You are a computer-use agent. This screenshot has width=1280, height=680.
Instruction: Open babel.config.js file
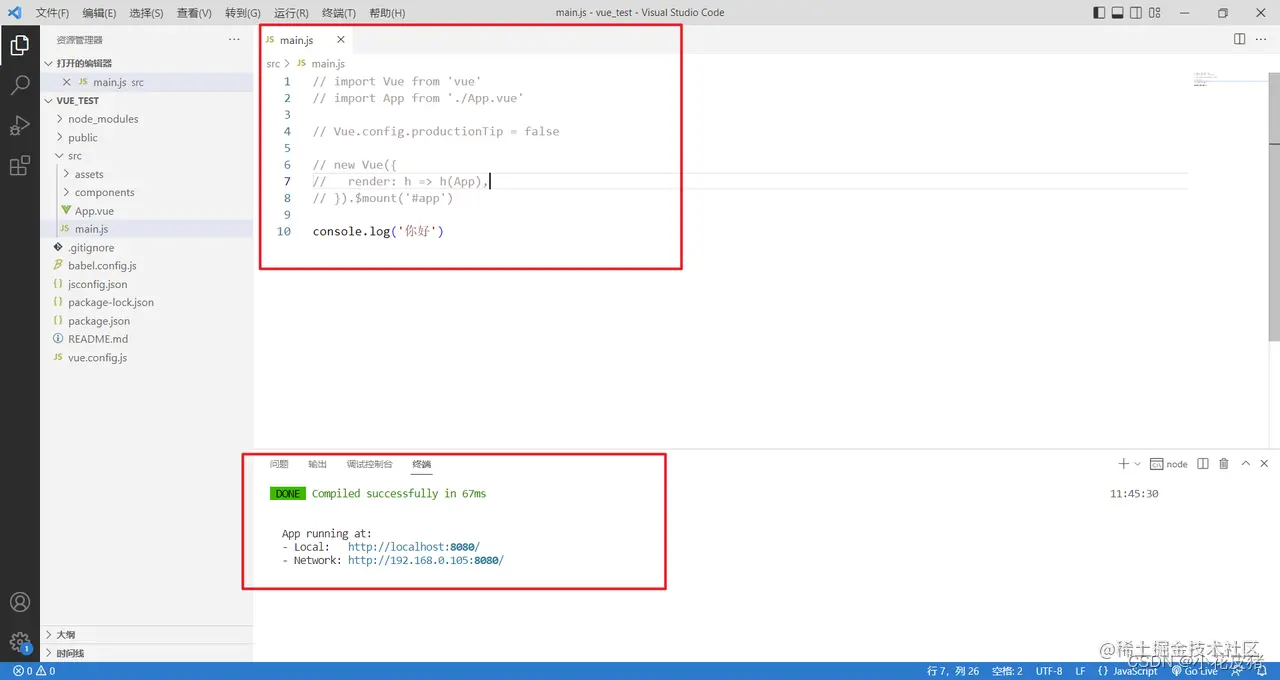[x=147, y=266]
